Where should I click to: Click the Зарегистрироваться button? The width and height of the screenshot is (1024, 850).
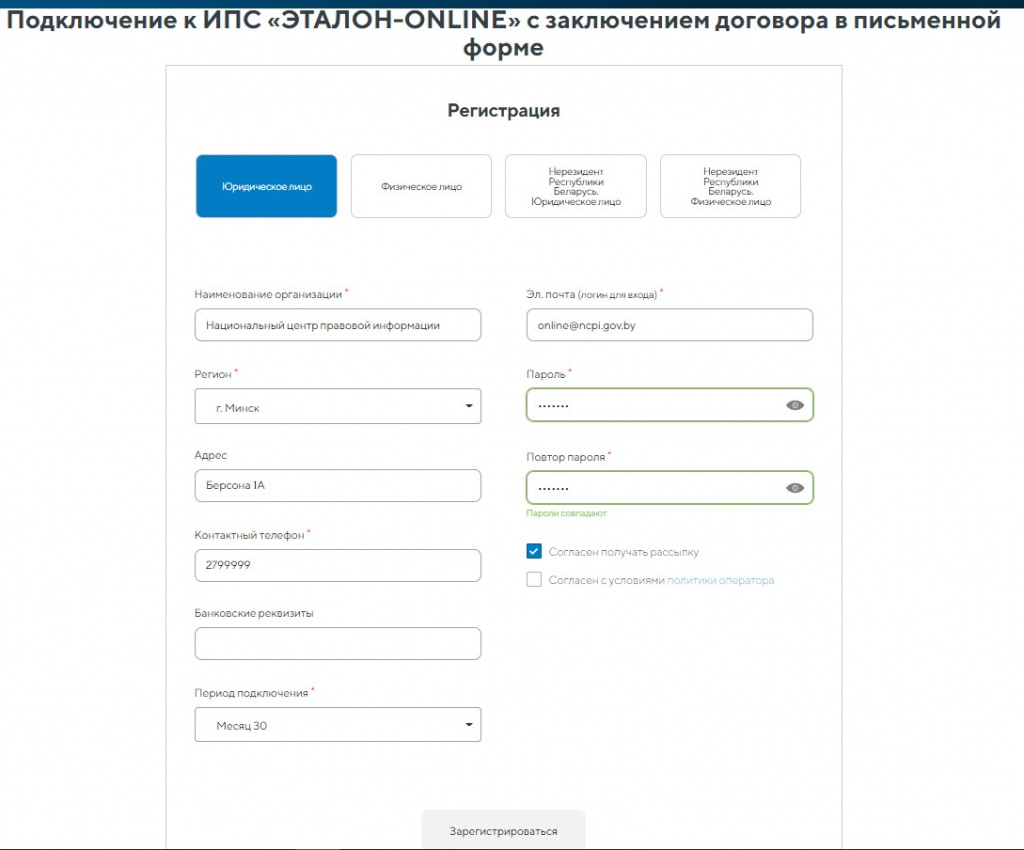[x=504, y=830]
